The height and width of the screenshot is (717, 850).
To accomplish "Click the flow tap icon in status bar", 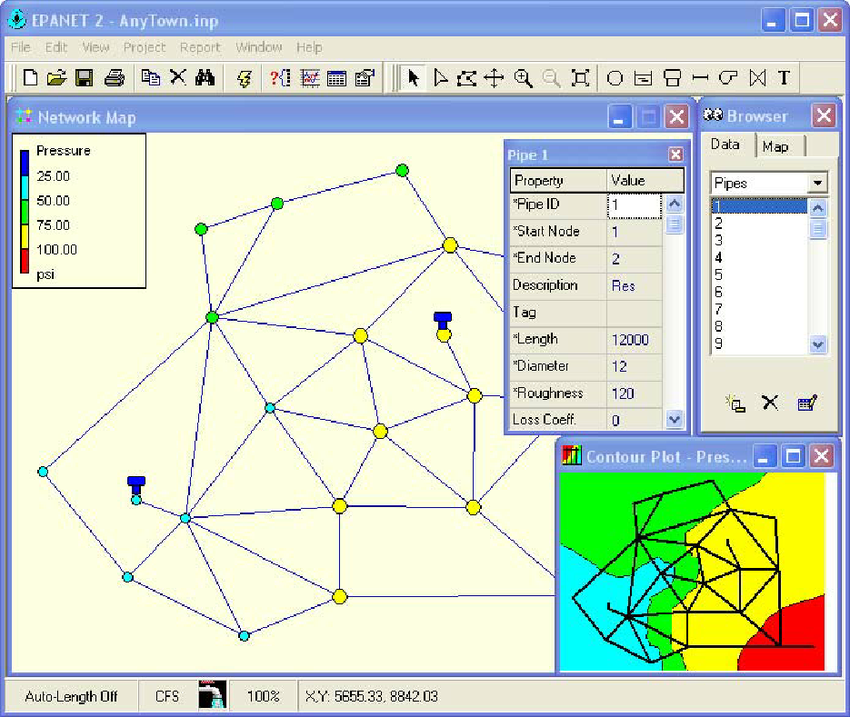I will click(212, 695).
